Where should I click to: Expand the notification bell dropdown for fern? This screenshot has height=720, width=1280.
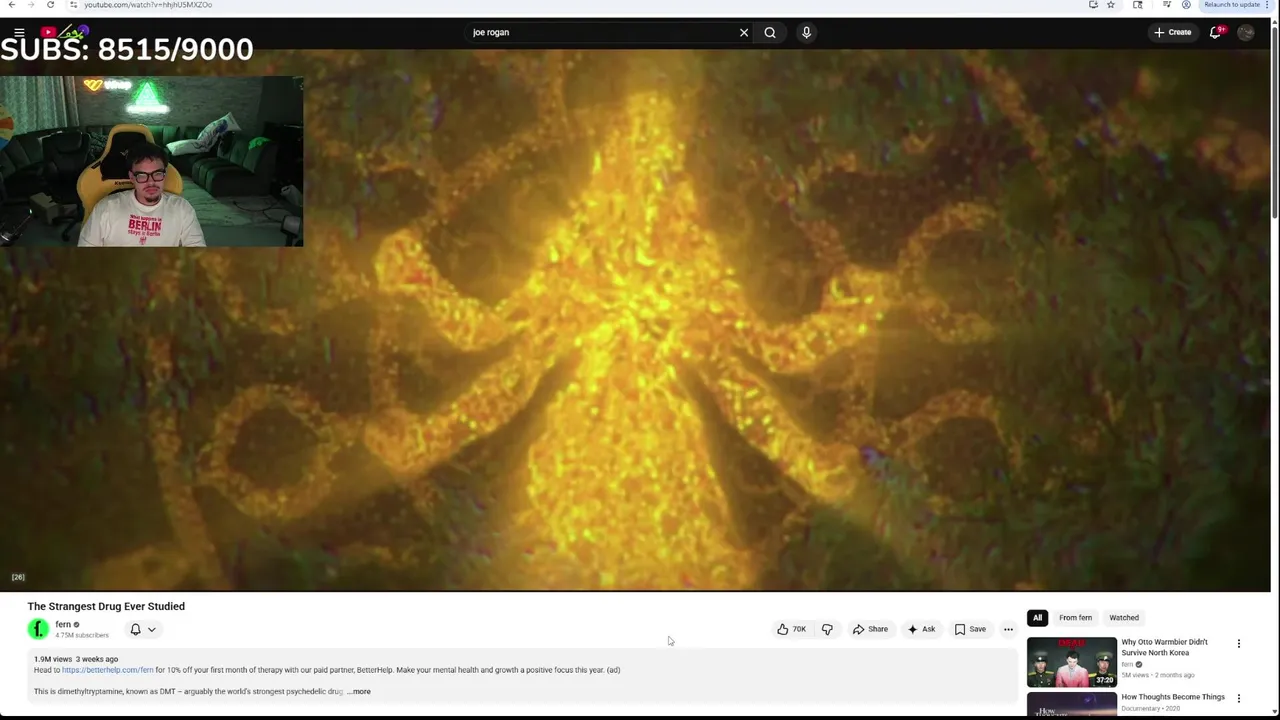[143, 629]
